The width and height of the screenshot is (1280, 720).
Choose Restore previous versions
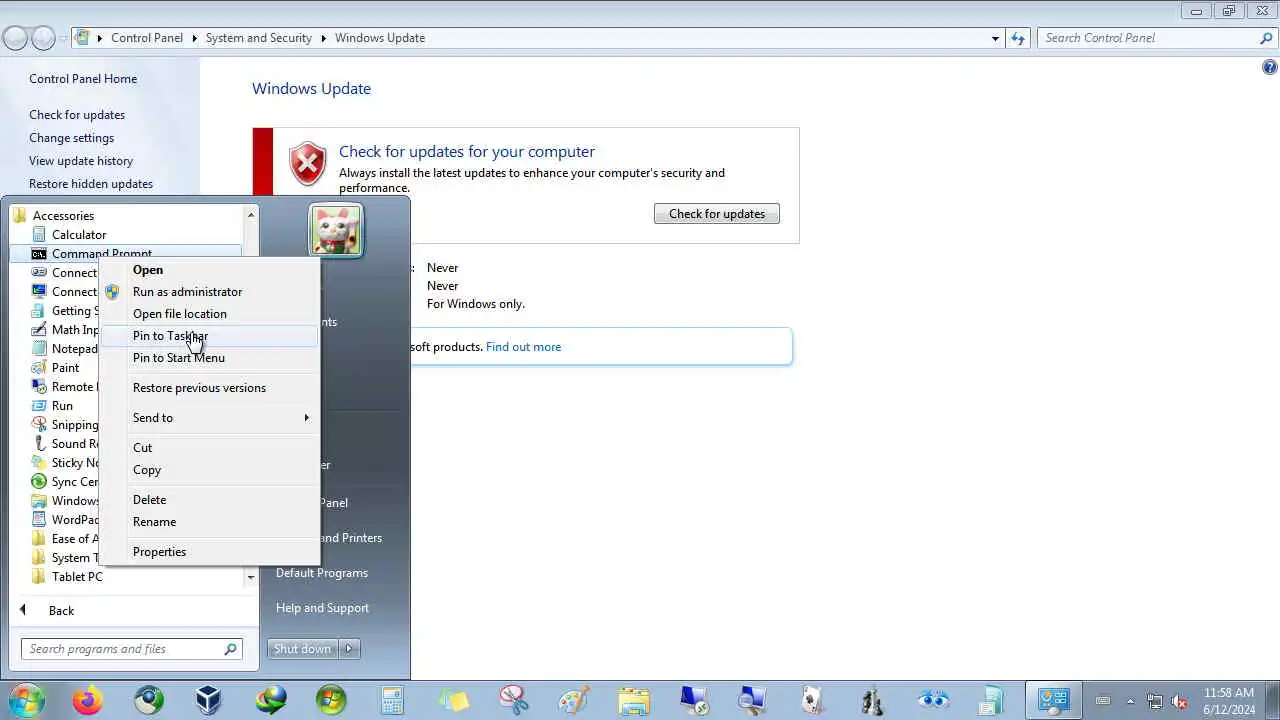[x=199, y=388]
